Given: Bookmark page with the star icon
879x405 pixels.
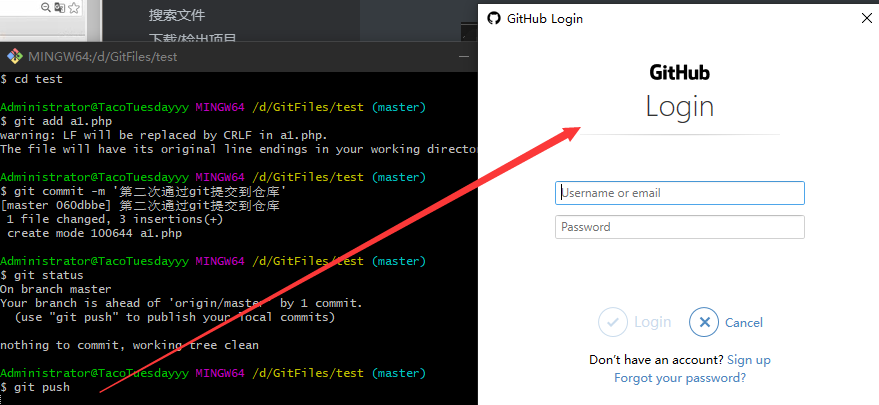Looking at the screenshot, I should [74, 7].
